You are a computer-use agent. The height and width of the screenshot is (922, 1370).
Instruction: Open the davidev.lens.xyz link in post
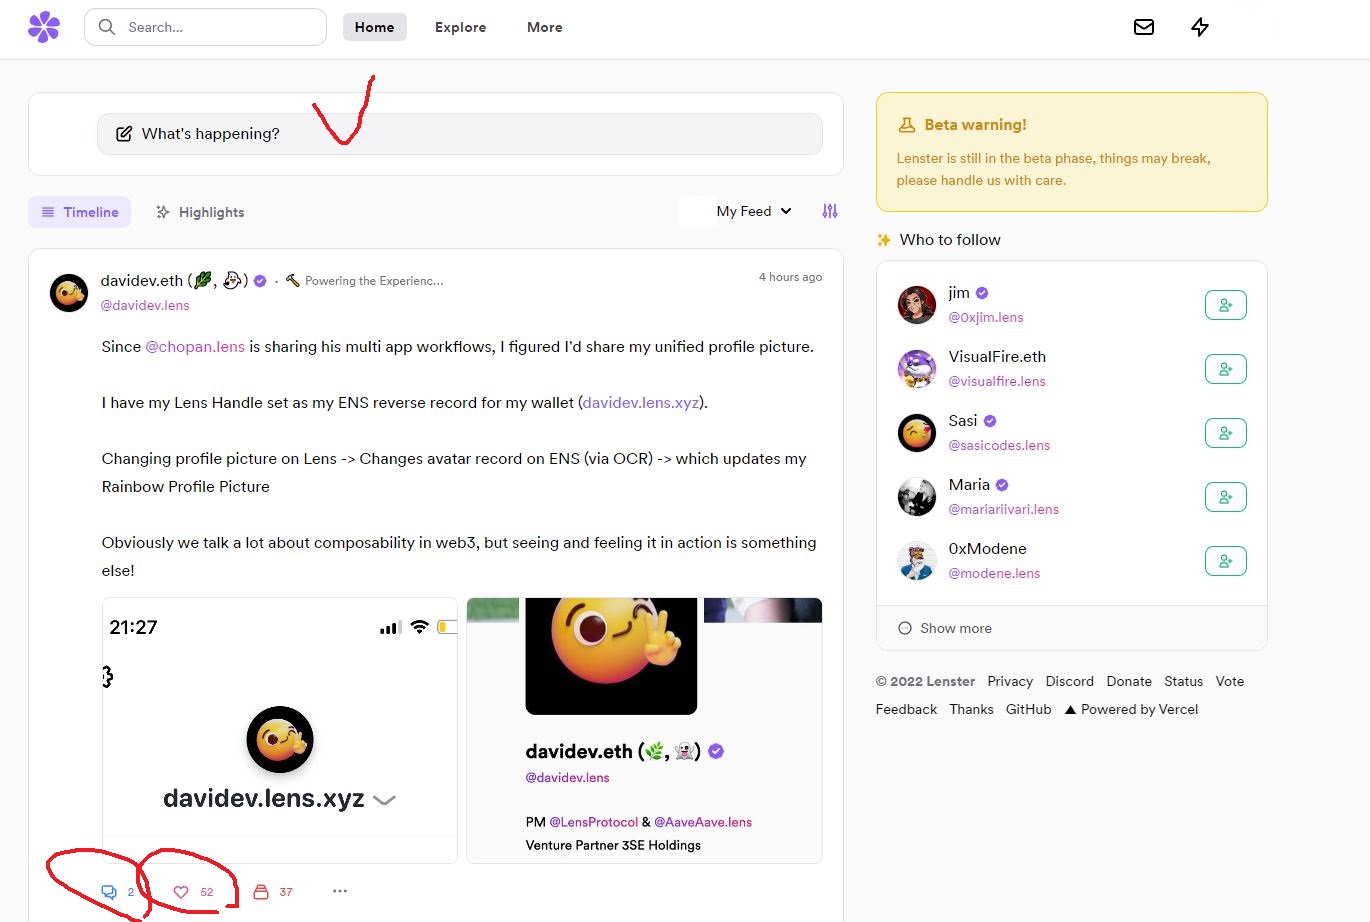[x=641, y=403]
